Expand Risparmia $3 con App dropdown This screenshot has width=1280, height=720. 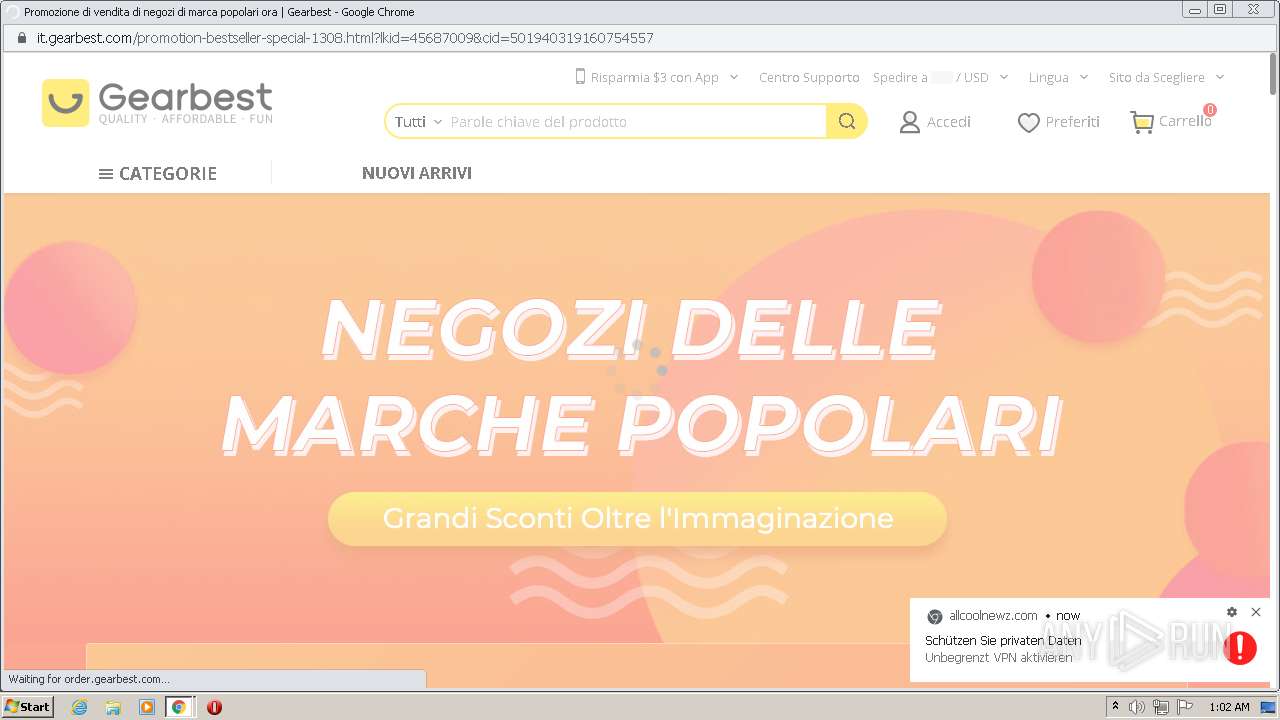[x=733, y=77]
